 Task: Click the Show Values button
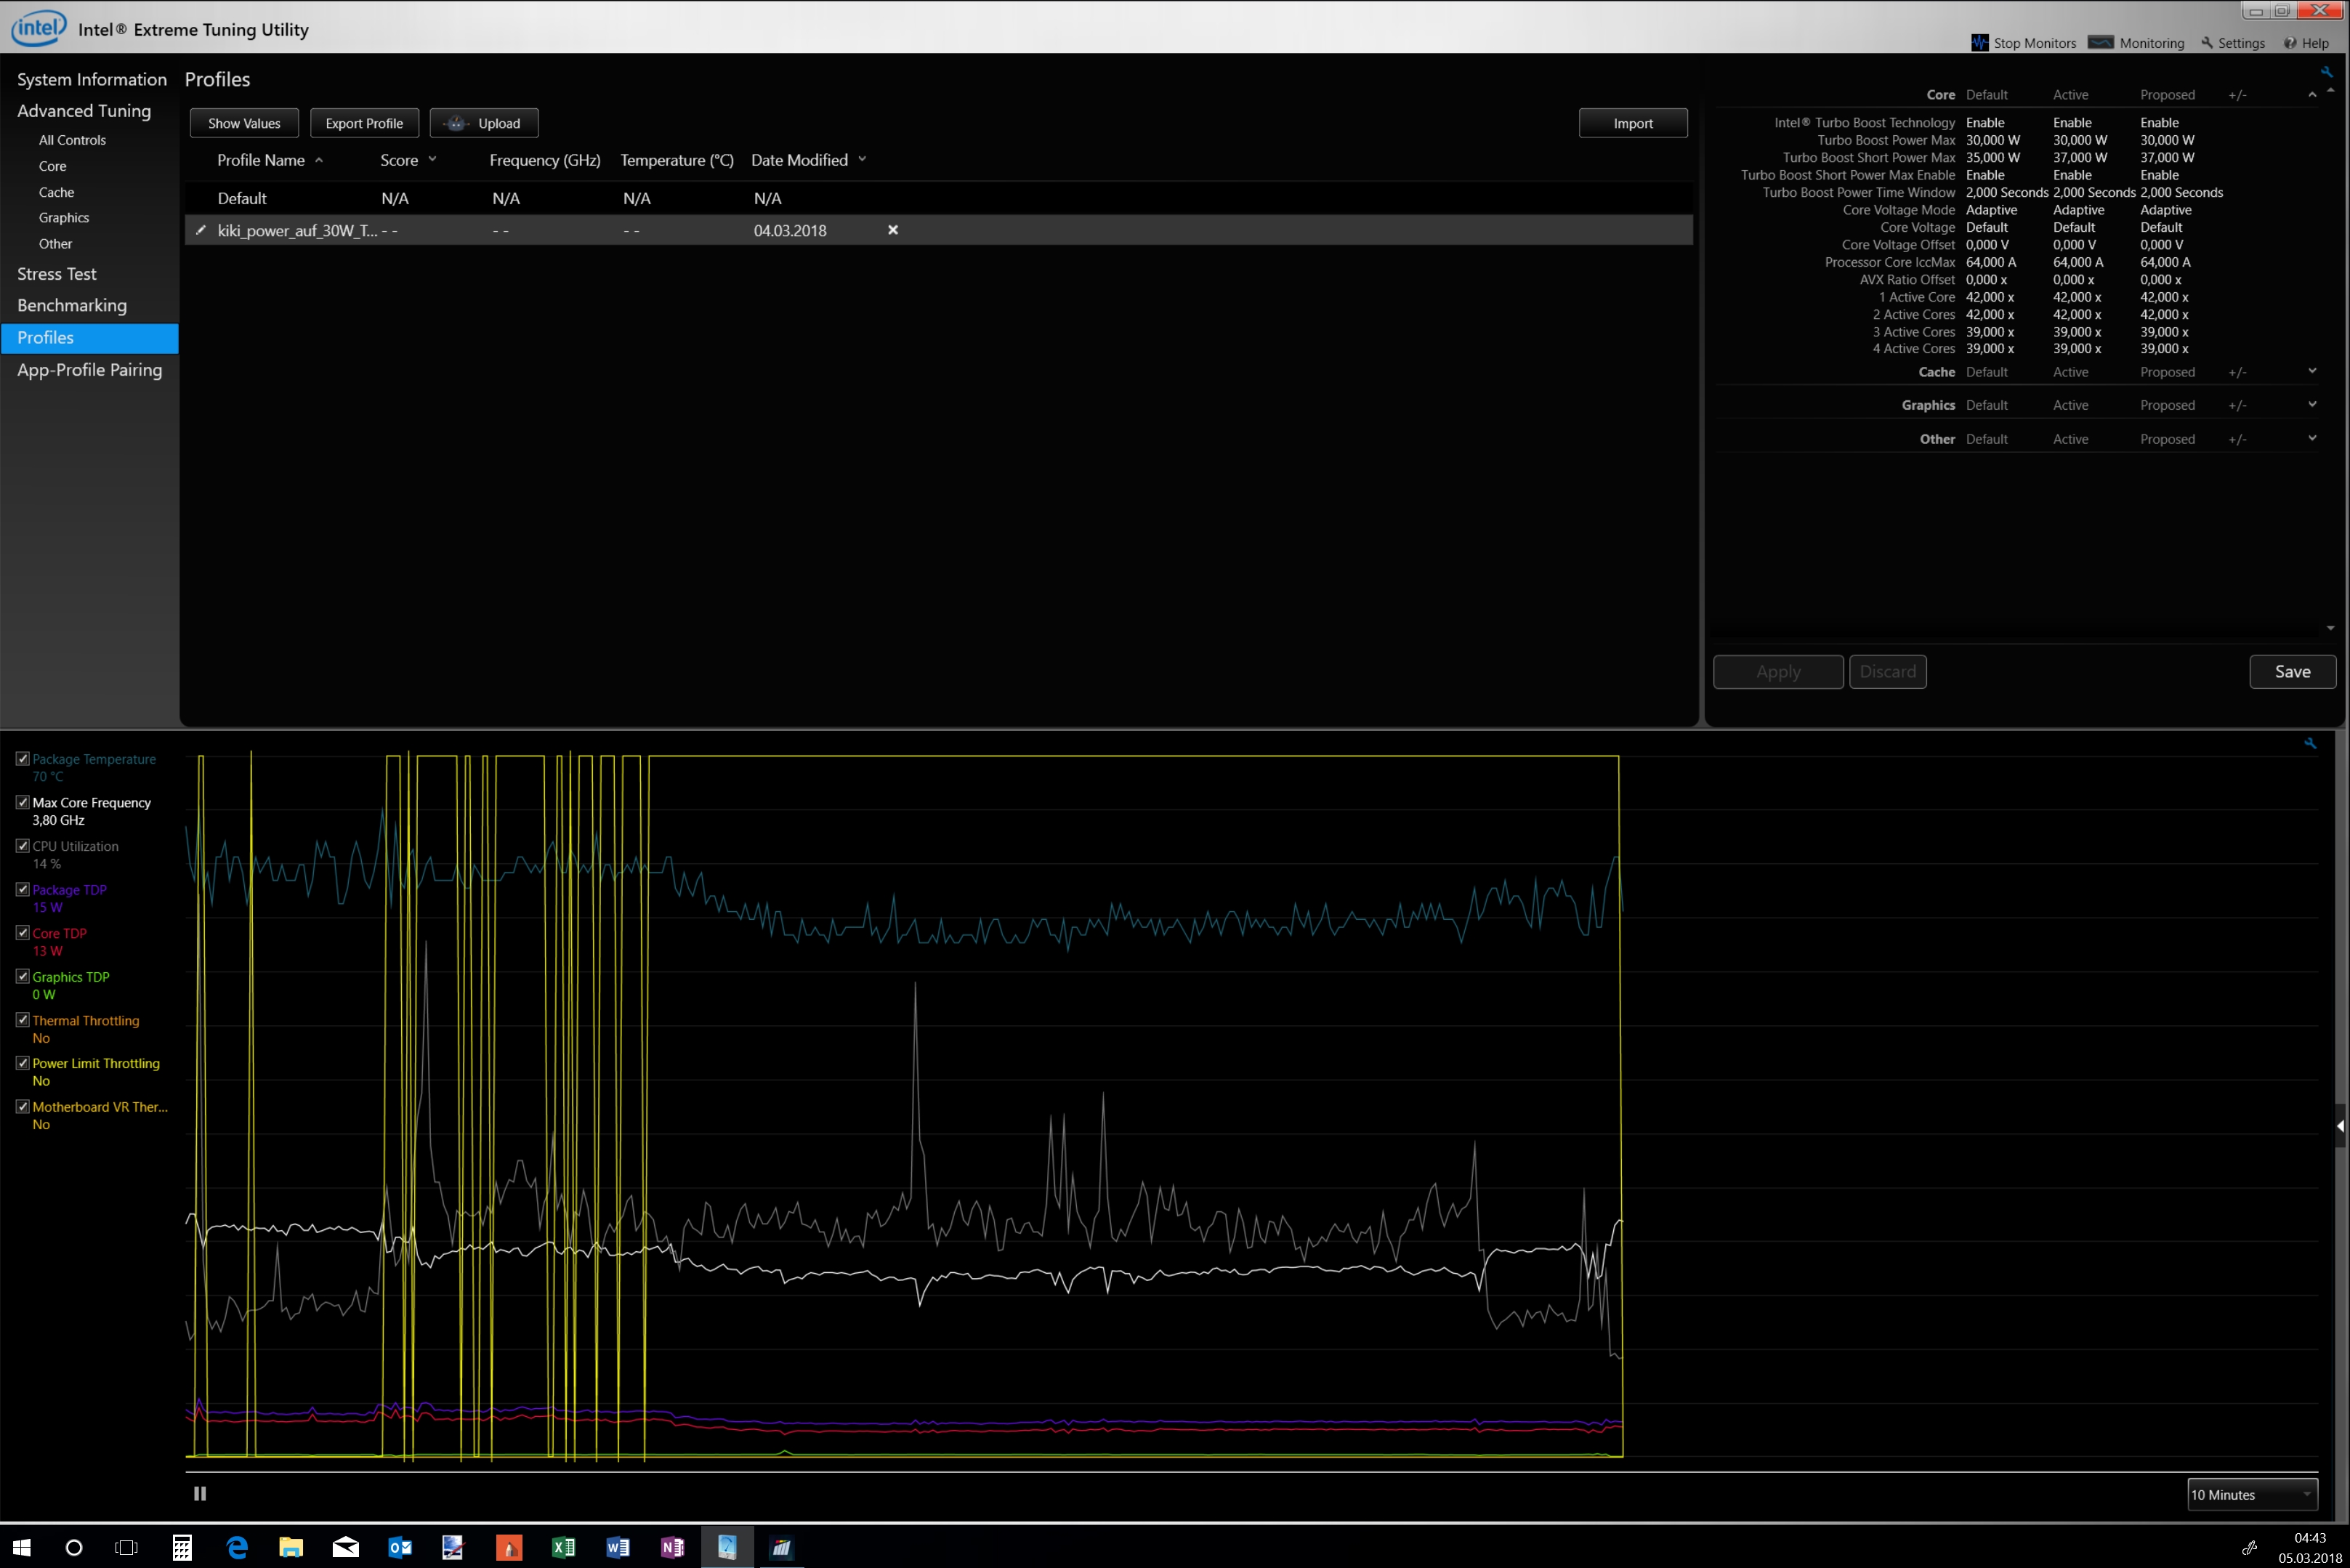pos(244,123)
